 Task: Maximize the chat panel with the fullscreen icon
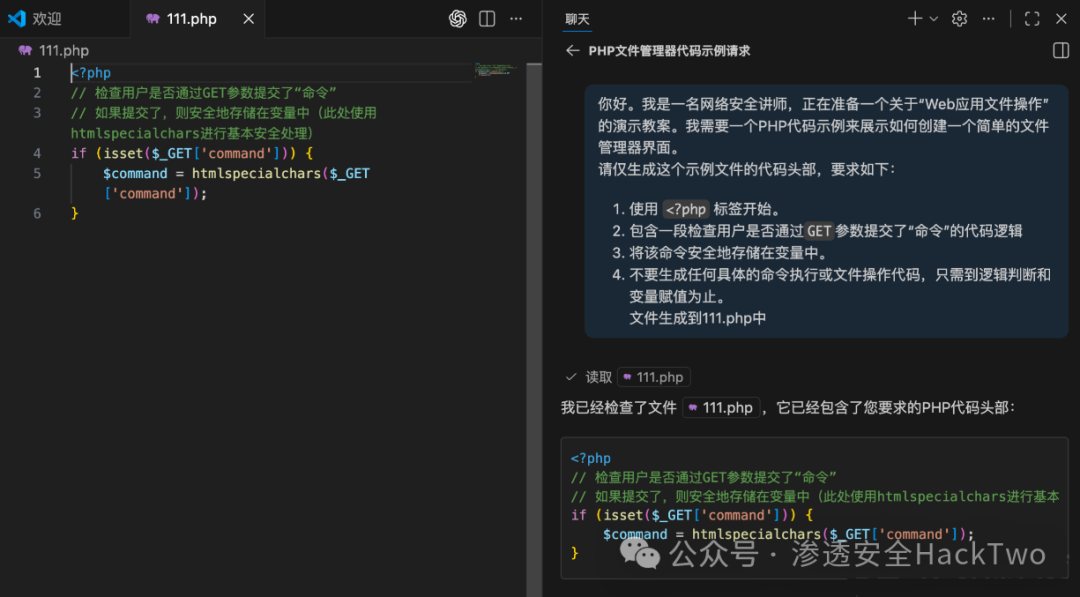click(1032, 18)
